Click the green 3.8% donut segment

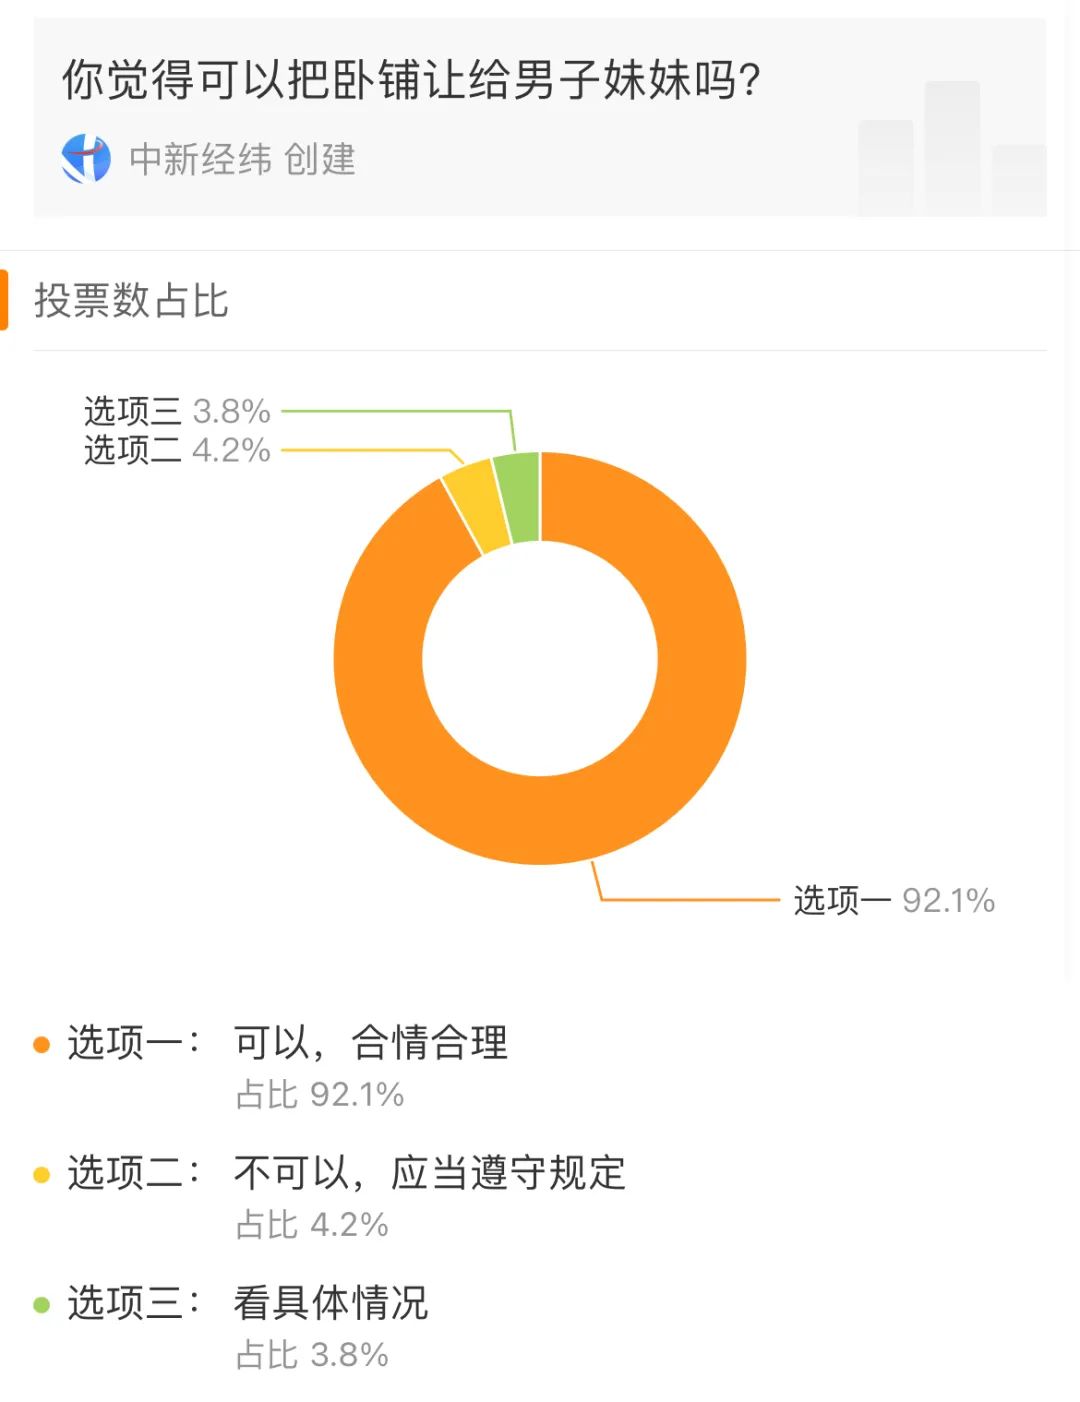coord(520,496)
